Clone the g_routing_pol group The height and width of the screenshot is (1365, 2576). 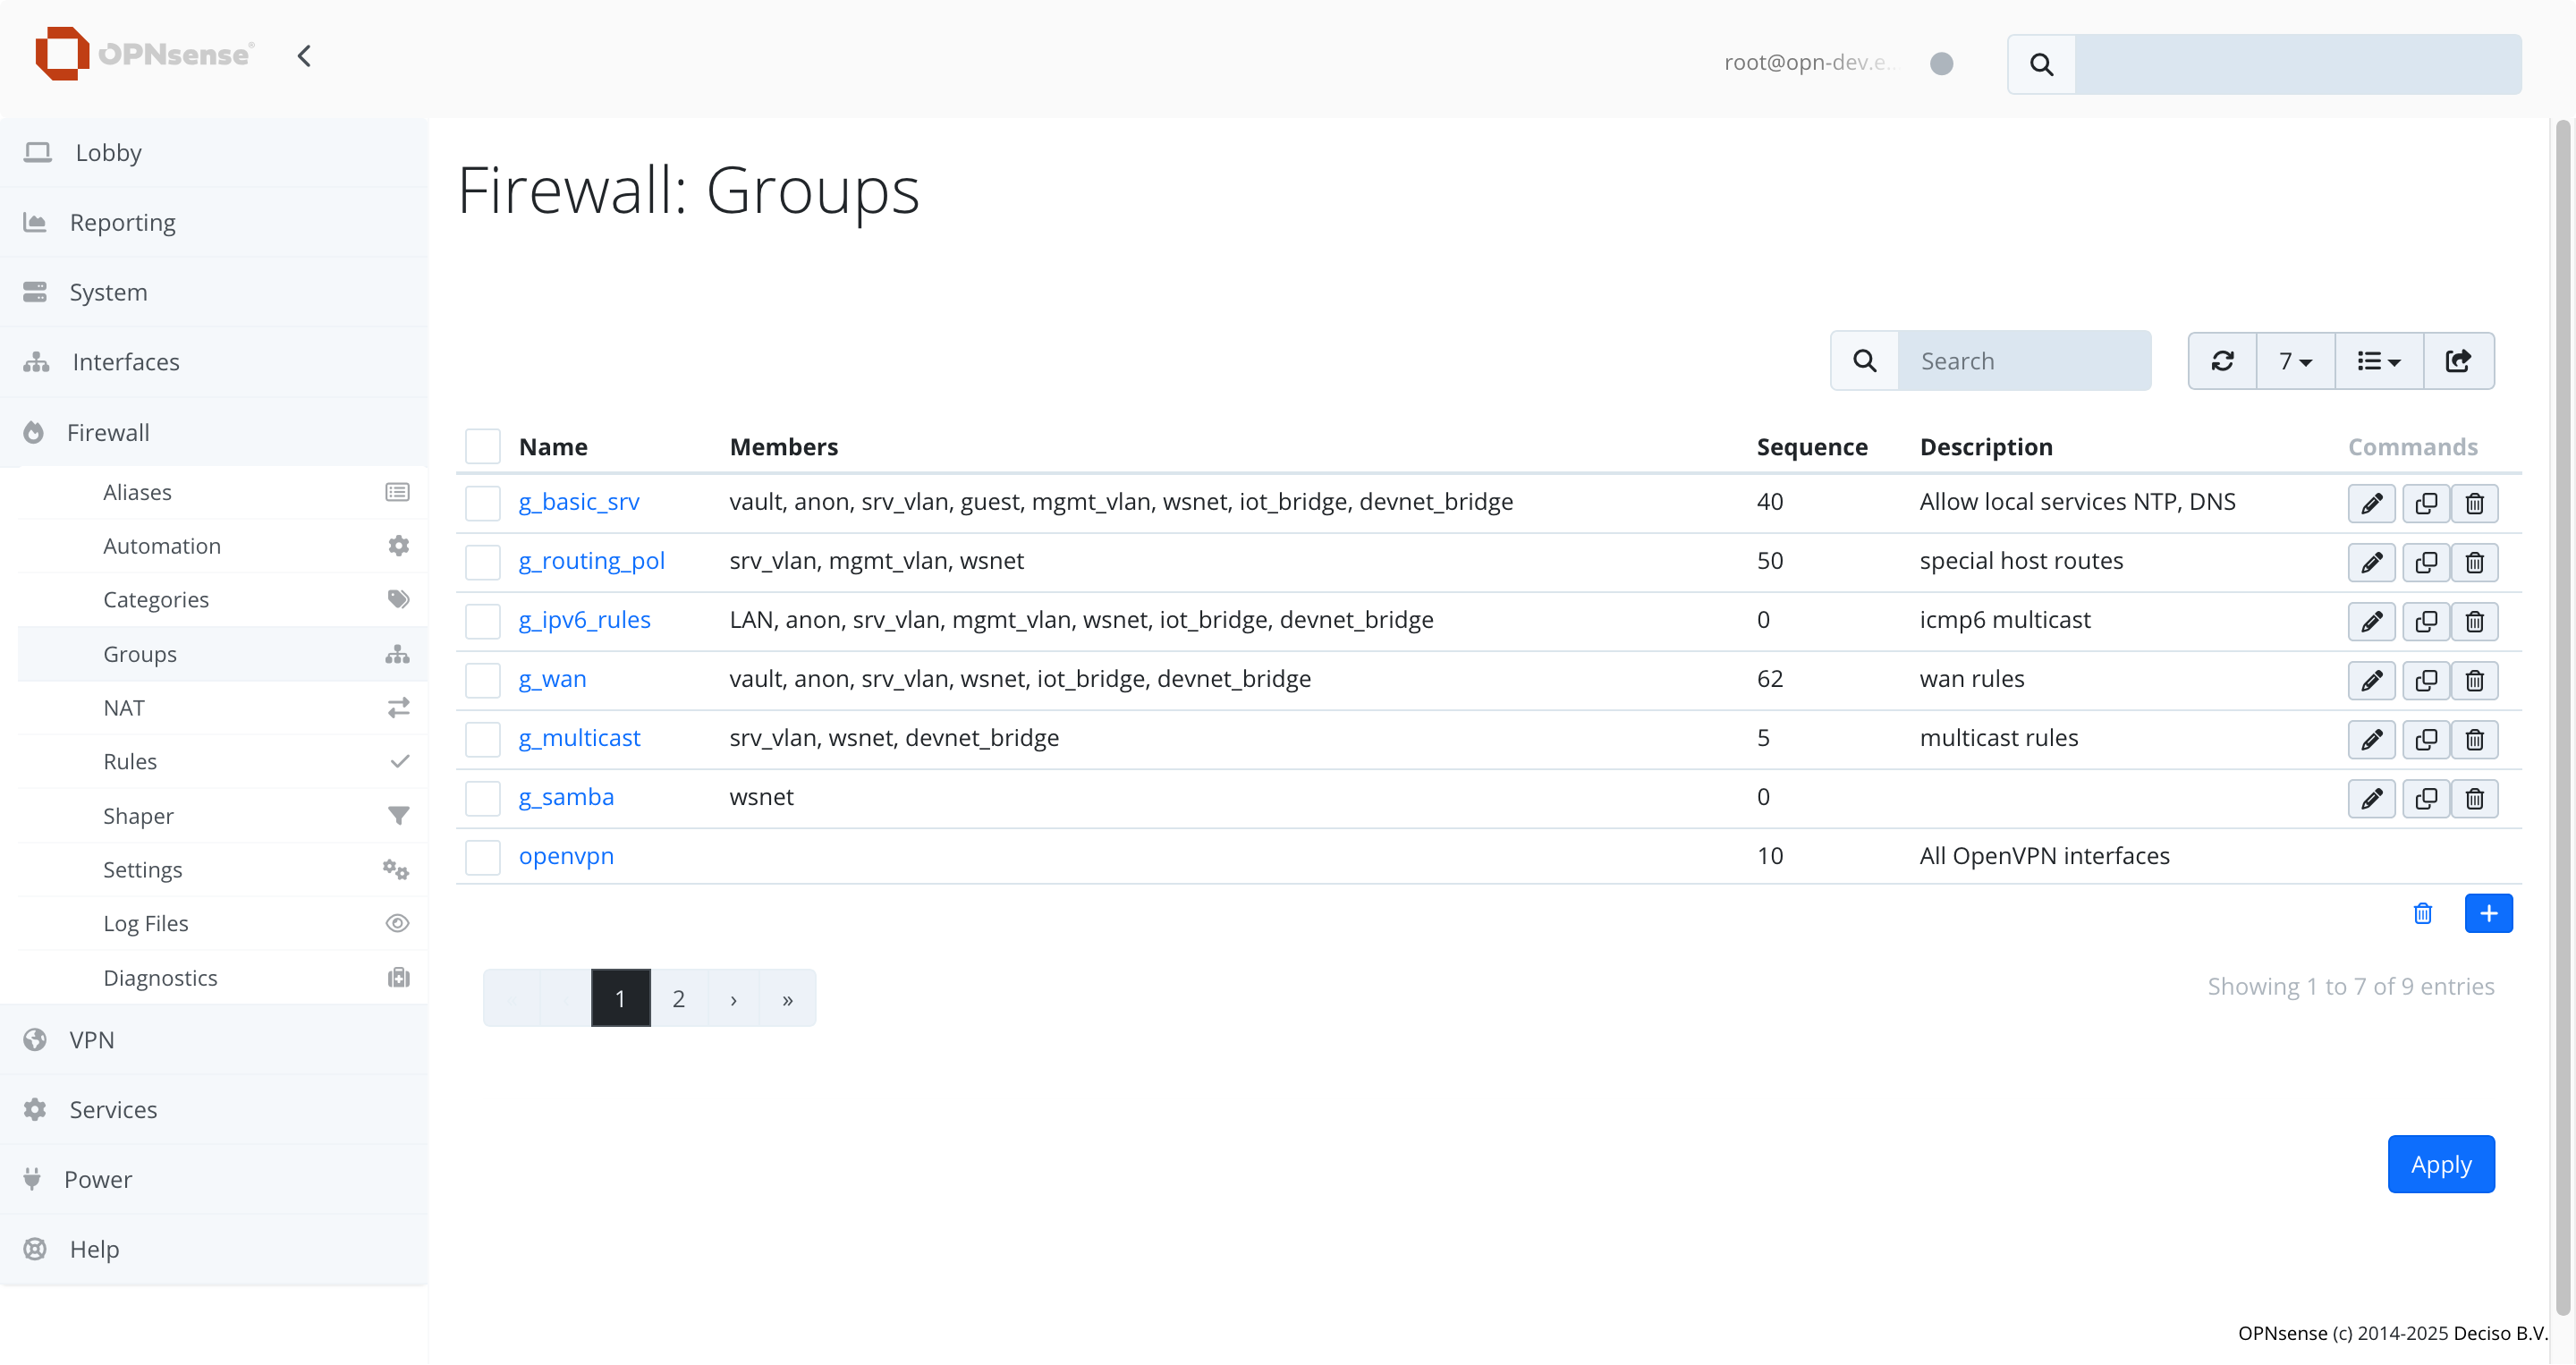click(2425, 562)
